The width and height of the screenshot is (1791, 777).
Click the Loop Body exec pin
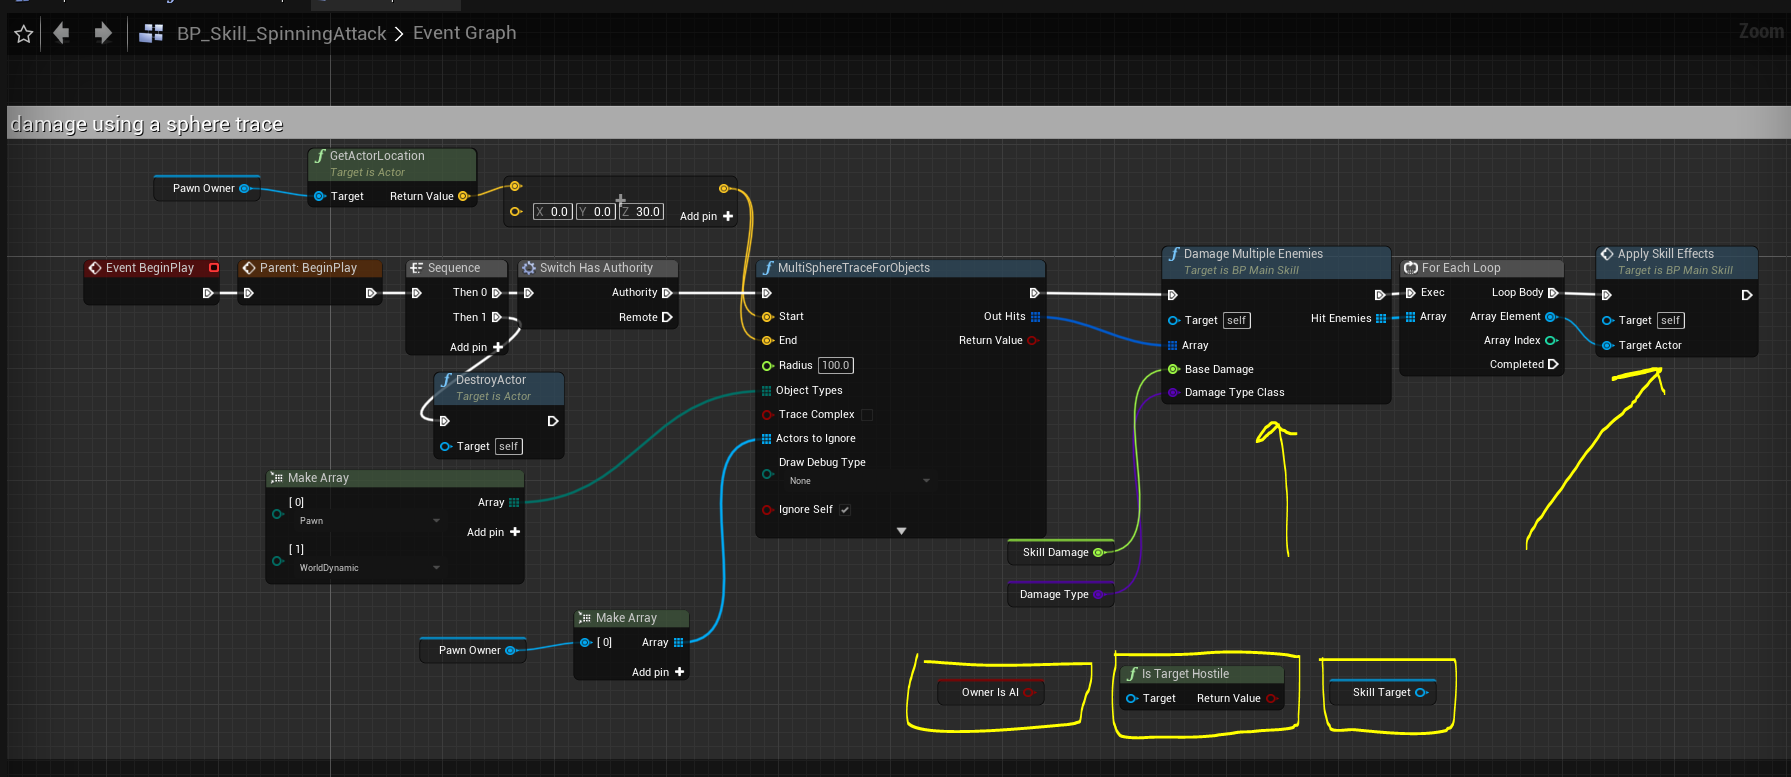(x=1553, y=293)
